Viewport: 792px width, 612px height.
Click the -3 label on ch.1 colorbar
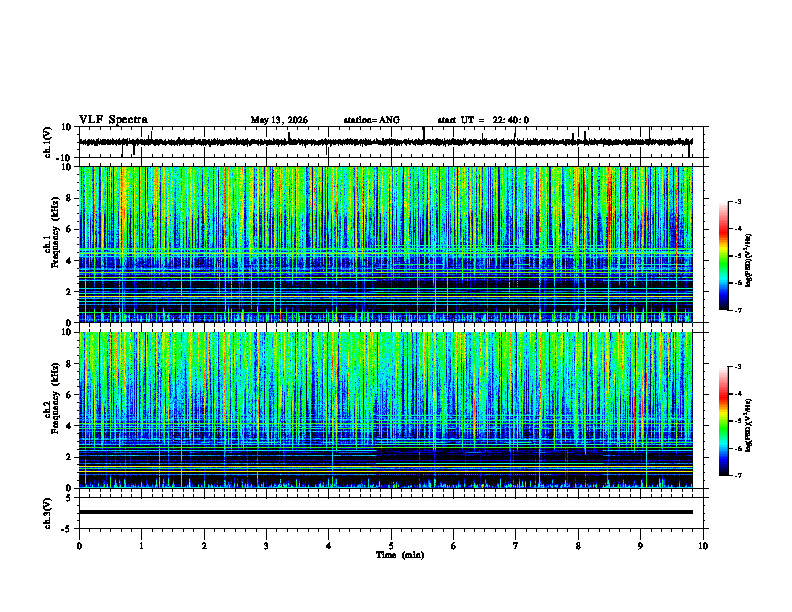737,201
